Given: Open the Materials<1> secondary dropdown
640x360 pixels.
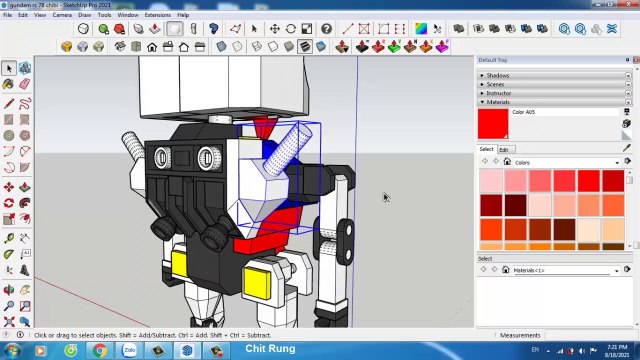Looking at the screenshot, I should 566,270.
